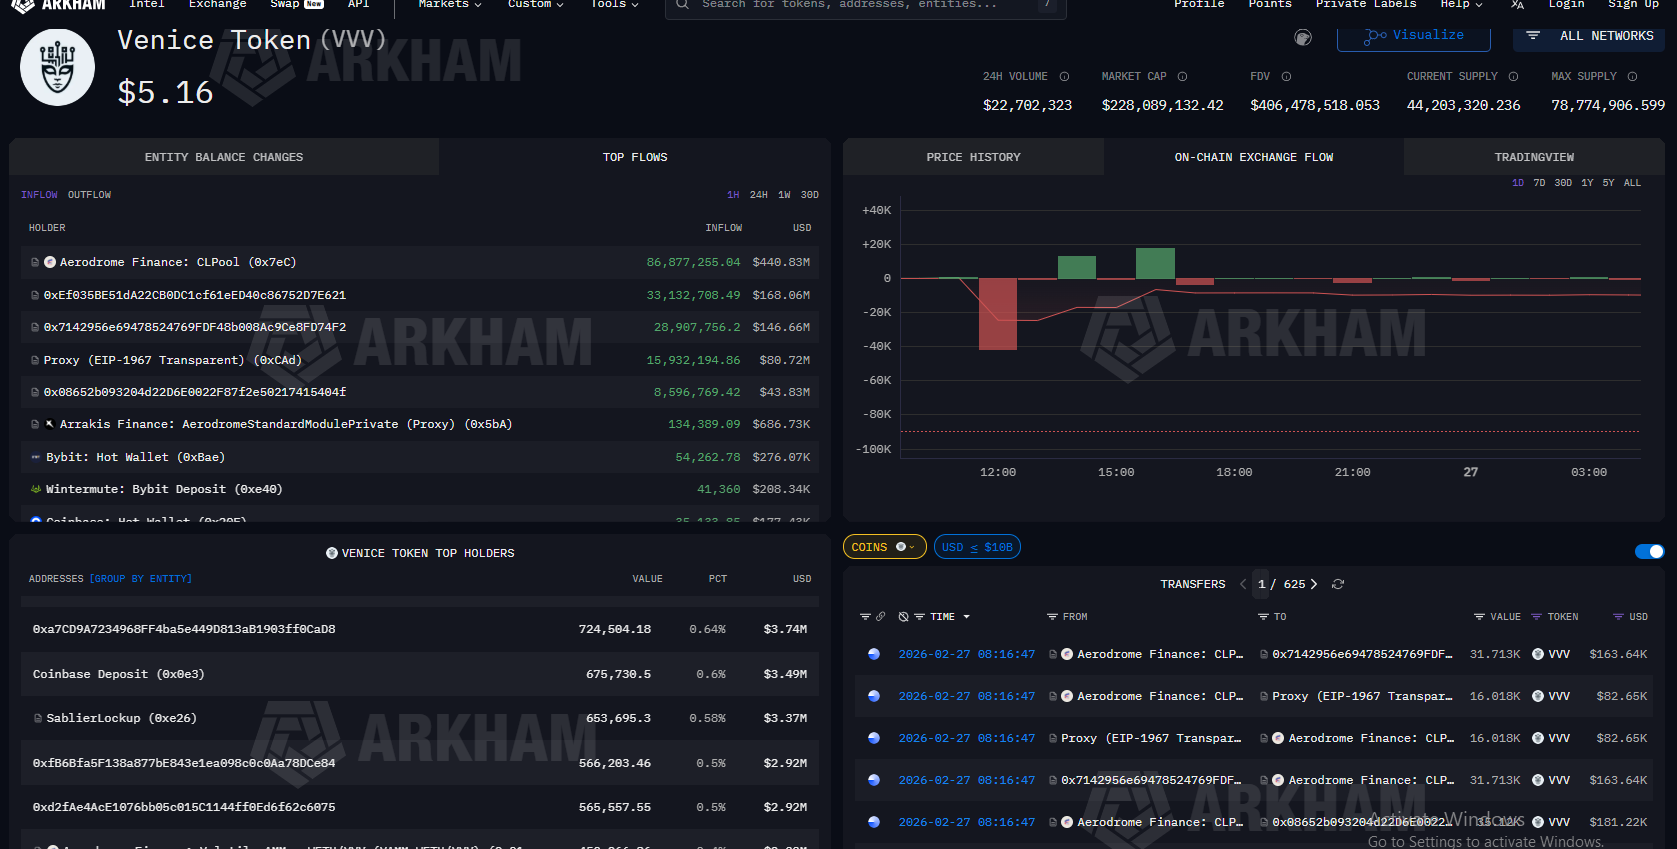This screenshot has height=849, width=1677.
Task: Go to previous transfers page
Action: tap(1243, 584)
